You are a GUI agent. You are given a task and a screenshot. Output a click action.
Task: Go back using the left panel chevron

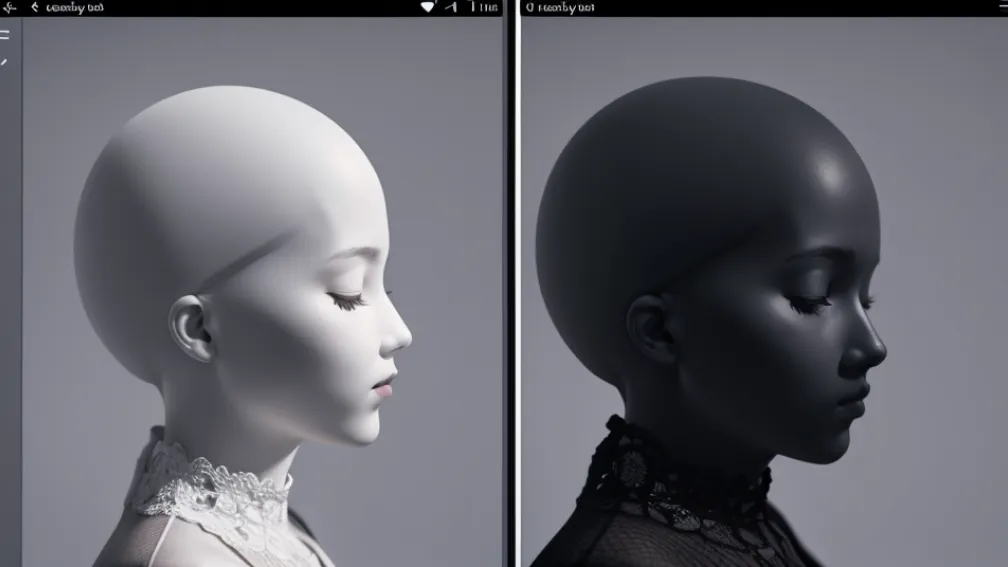coord(33,8)
